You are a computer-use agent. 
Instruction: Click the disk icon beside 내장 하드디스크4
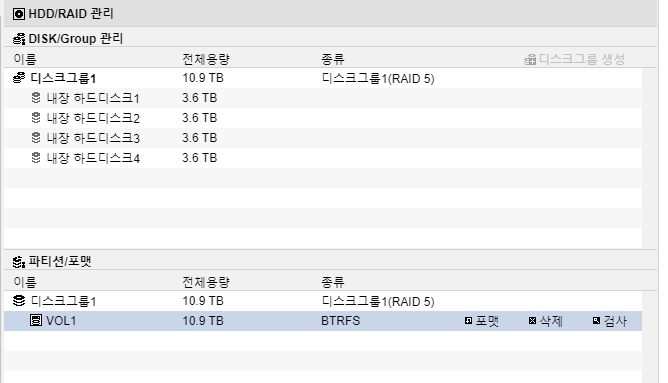tap(36, 158)
